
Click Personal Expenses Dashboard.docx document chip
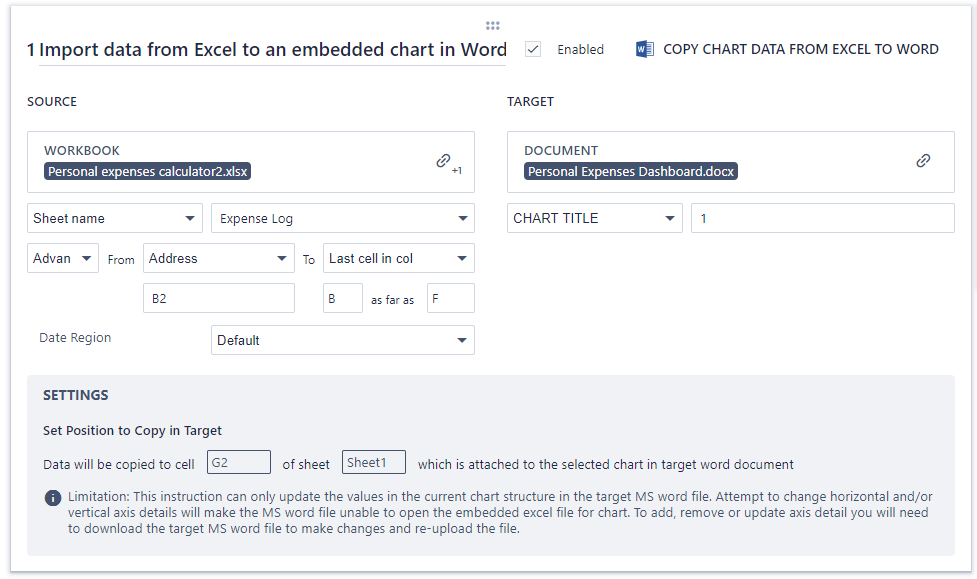(x=631, y=171)
